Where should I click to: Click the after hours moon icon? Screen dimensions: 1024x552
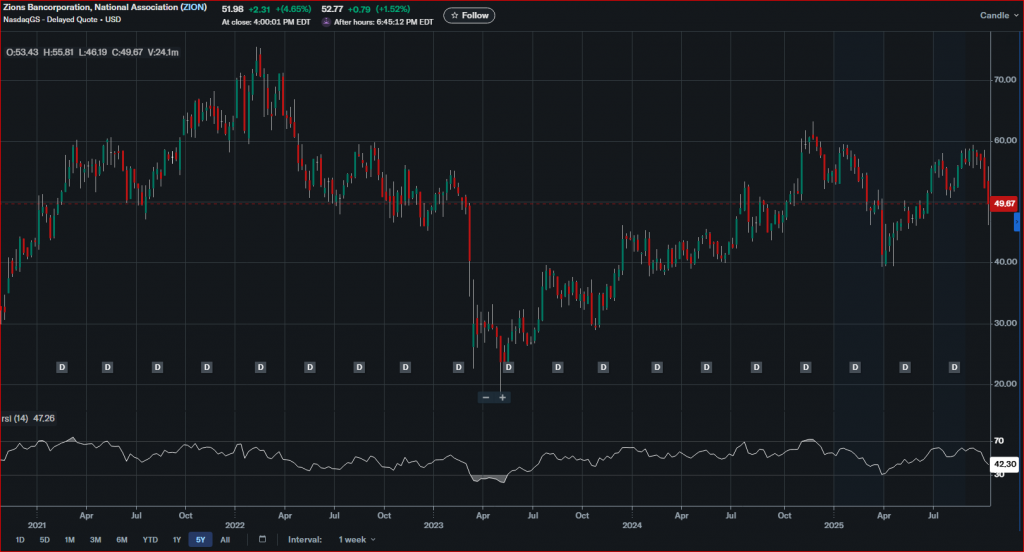click(x=326, y=21)
